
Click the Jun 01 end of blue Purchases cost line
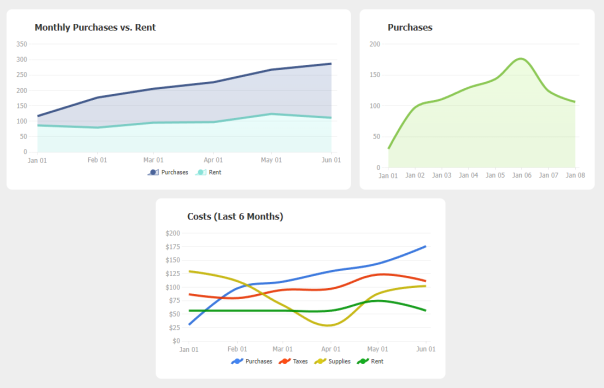[x=425, y=247]
